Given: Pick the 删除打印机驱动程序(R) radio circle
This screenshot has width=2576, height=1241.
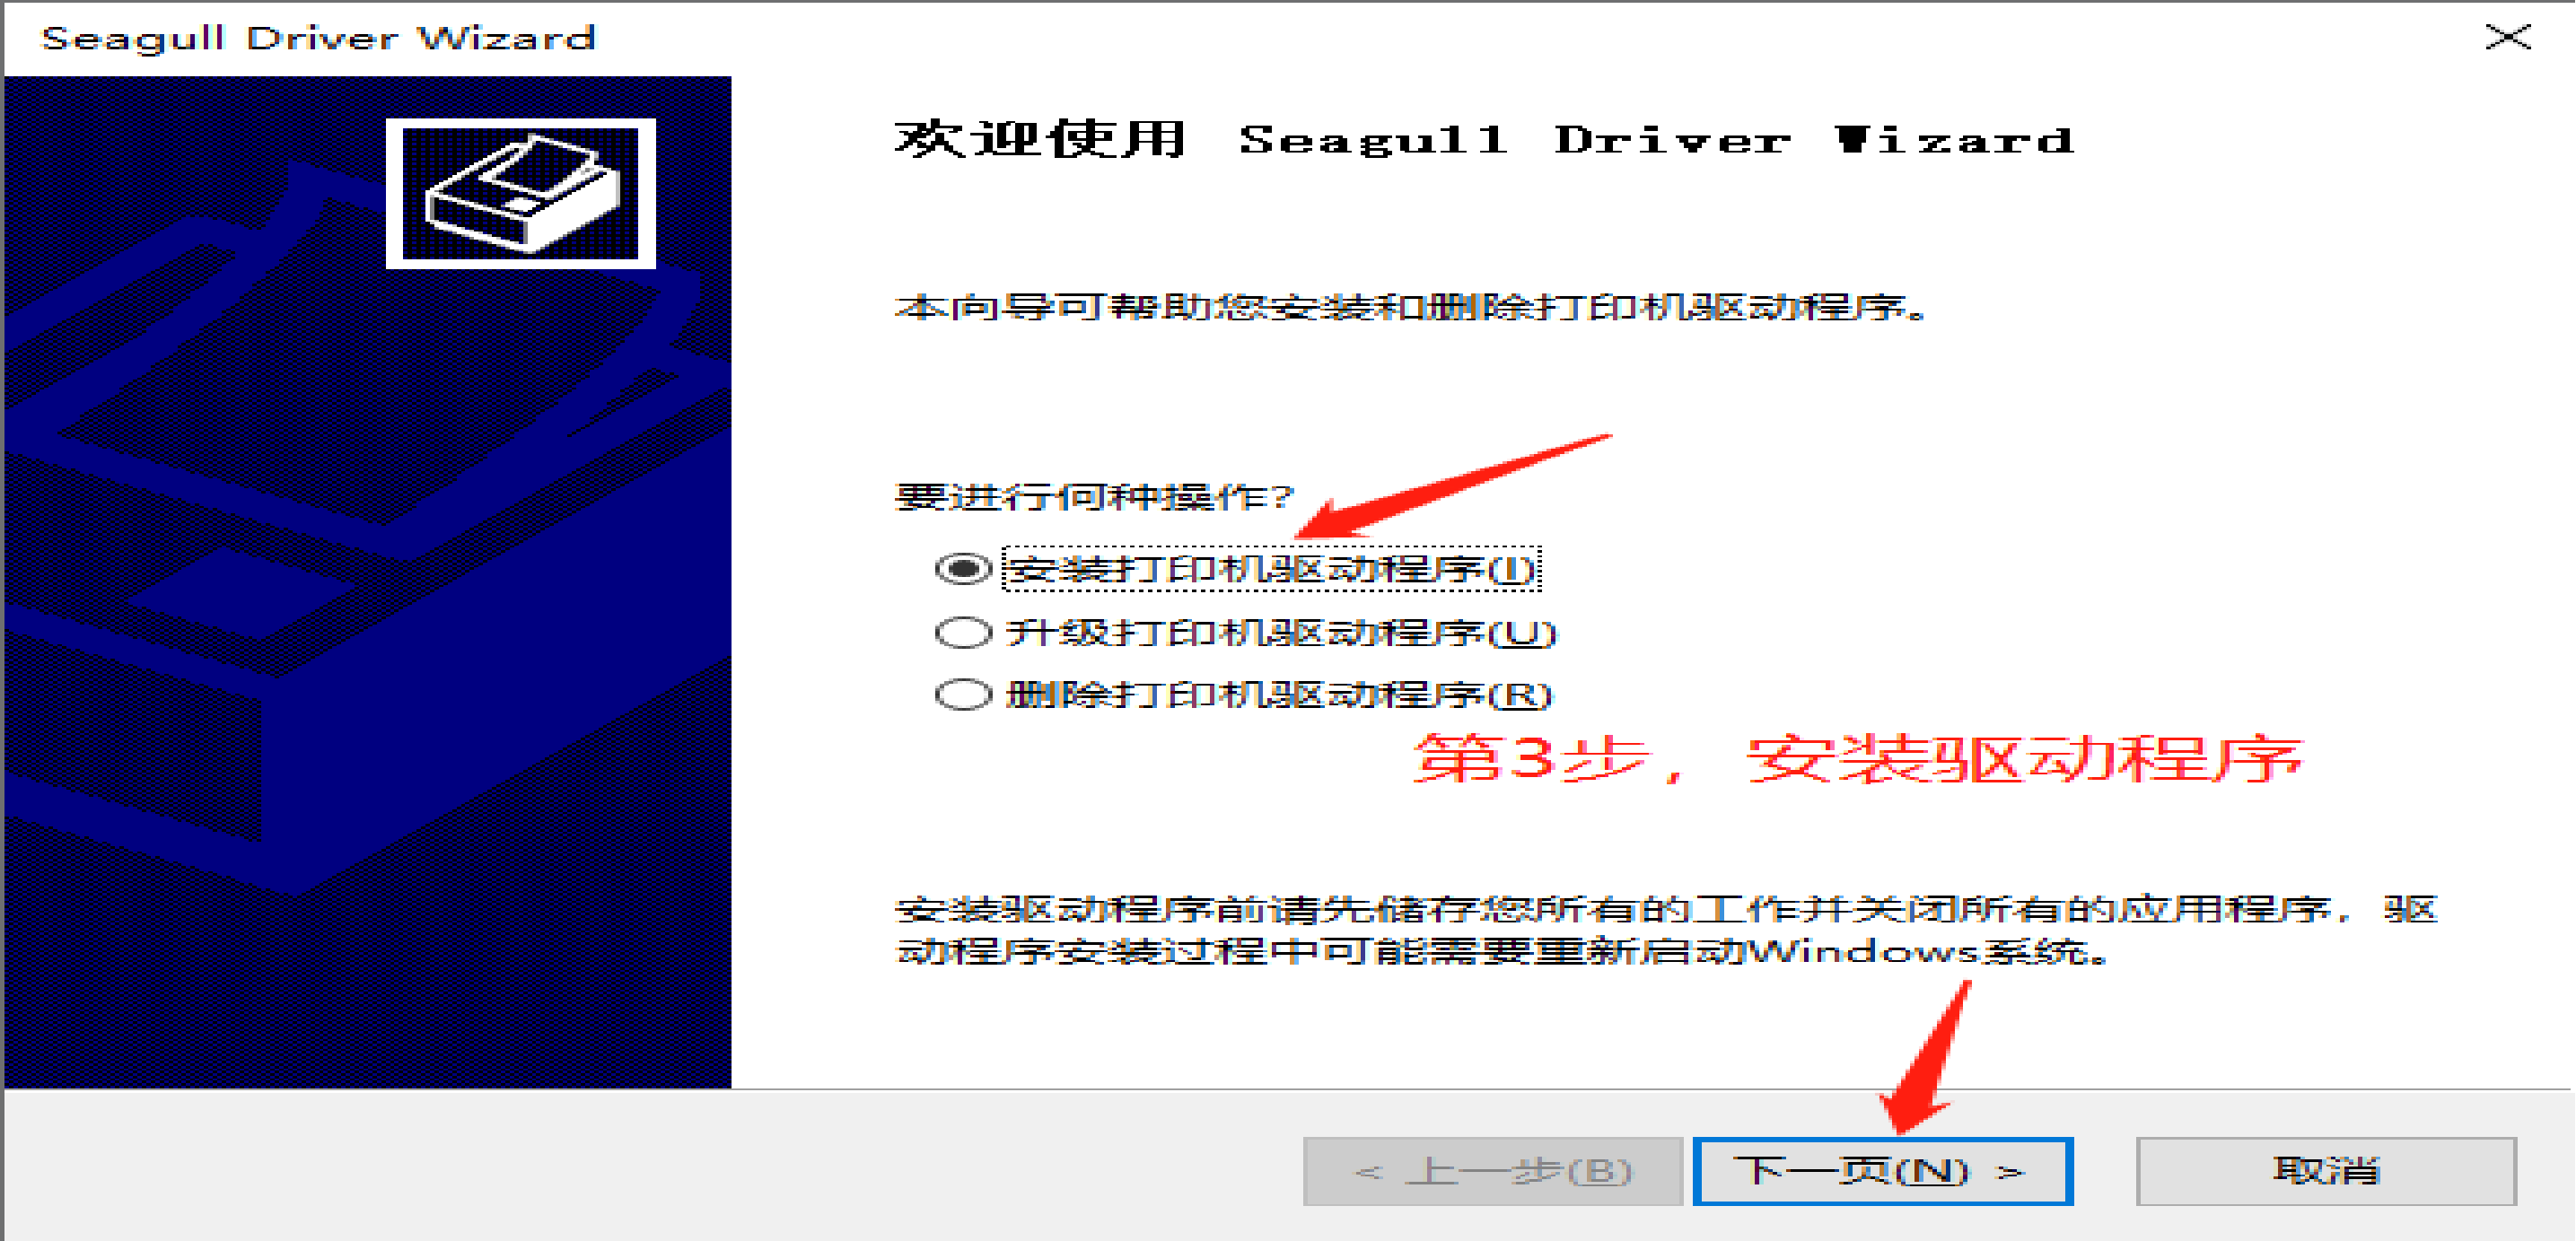Looking at the screenshot, I should tap(962, 694).
